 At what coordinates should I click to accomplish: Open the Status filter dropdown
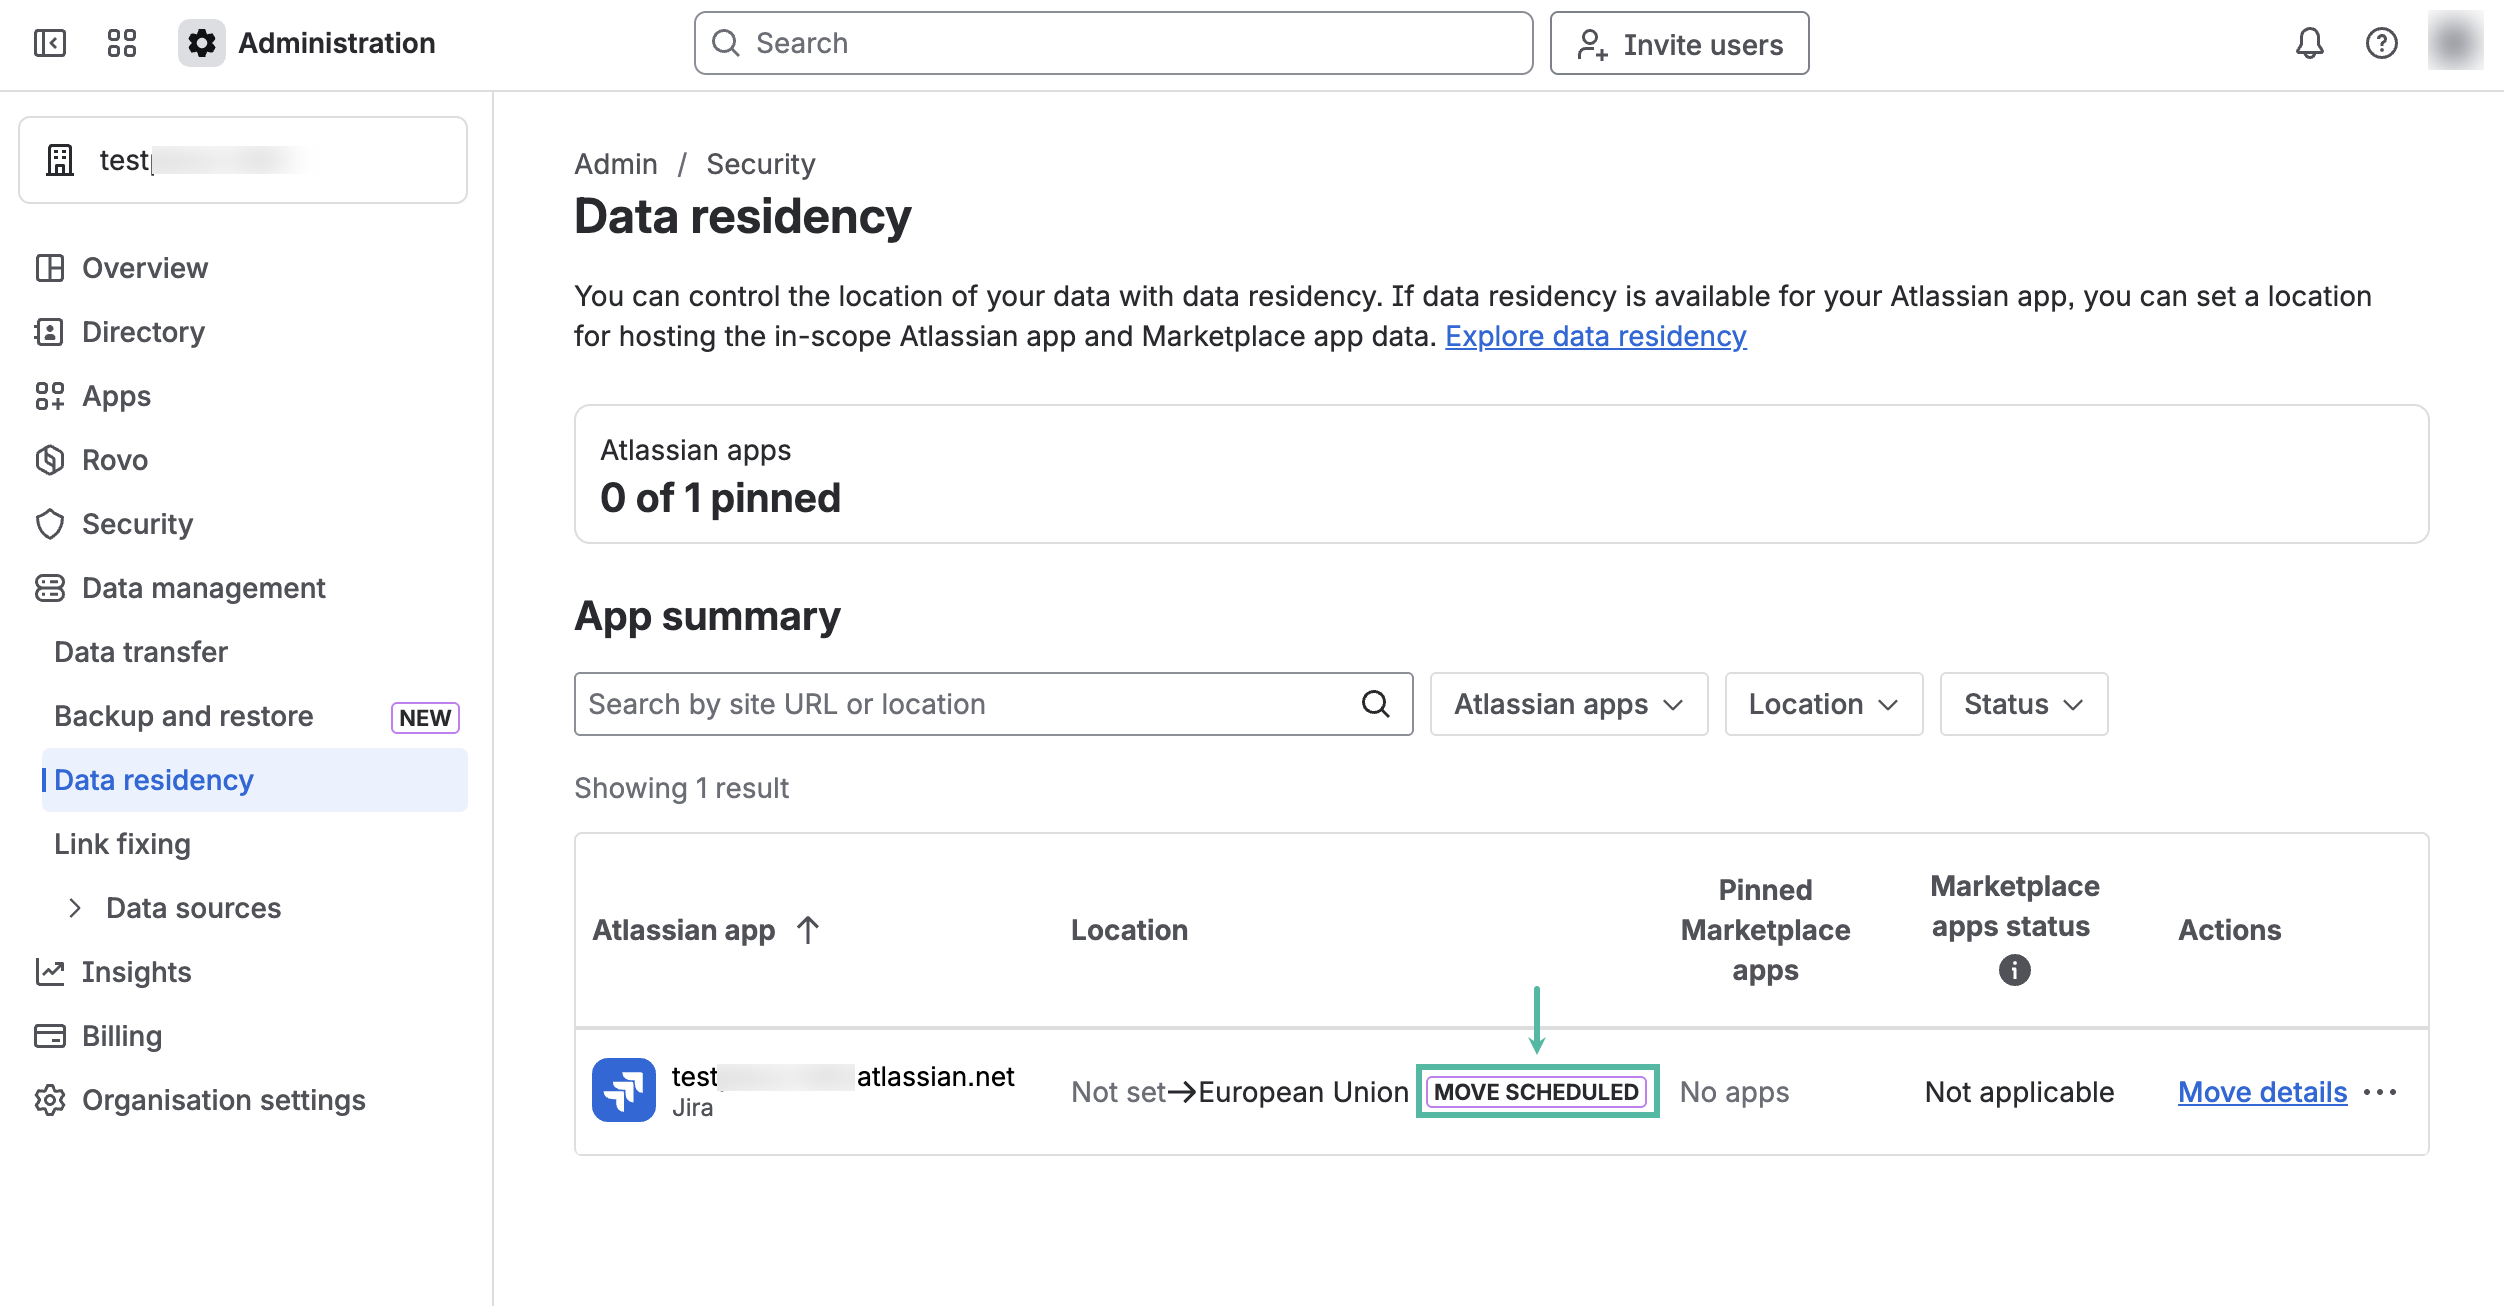[x=2024, y=704]
